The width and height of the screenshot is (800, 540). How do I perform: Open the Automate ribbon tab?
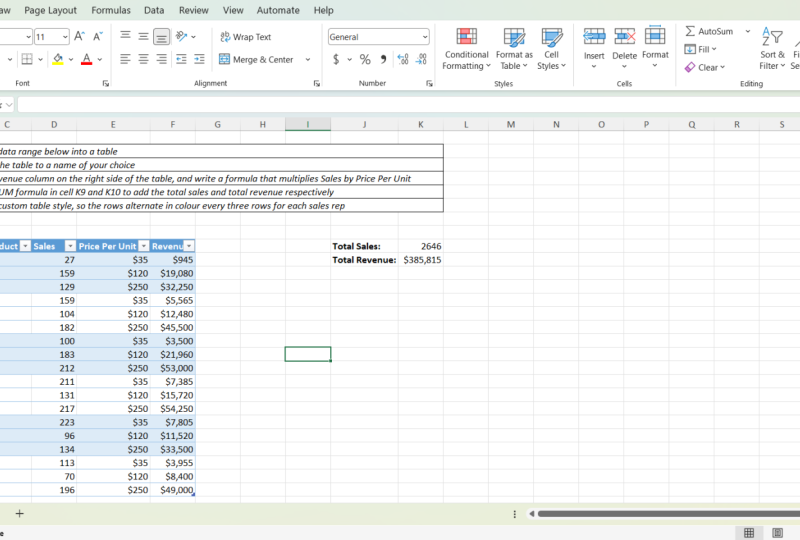(278, 10)
